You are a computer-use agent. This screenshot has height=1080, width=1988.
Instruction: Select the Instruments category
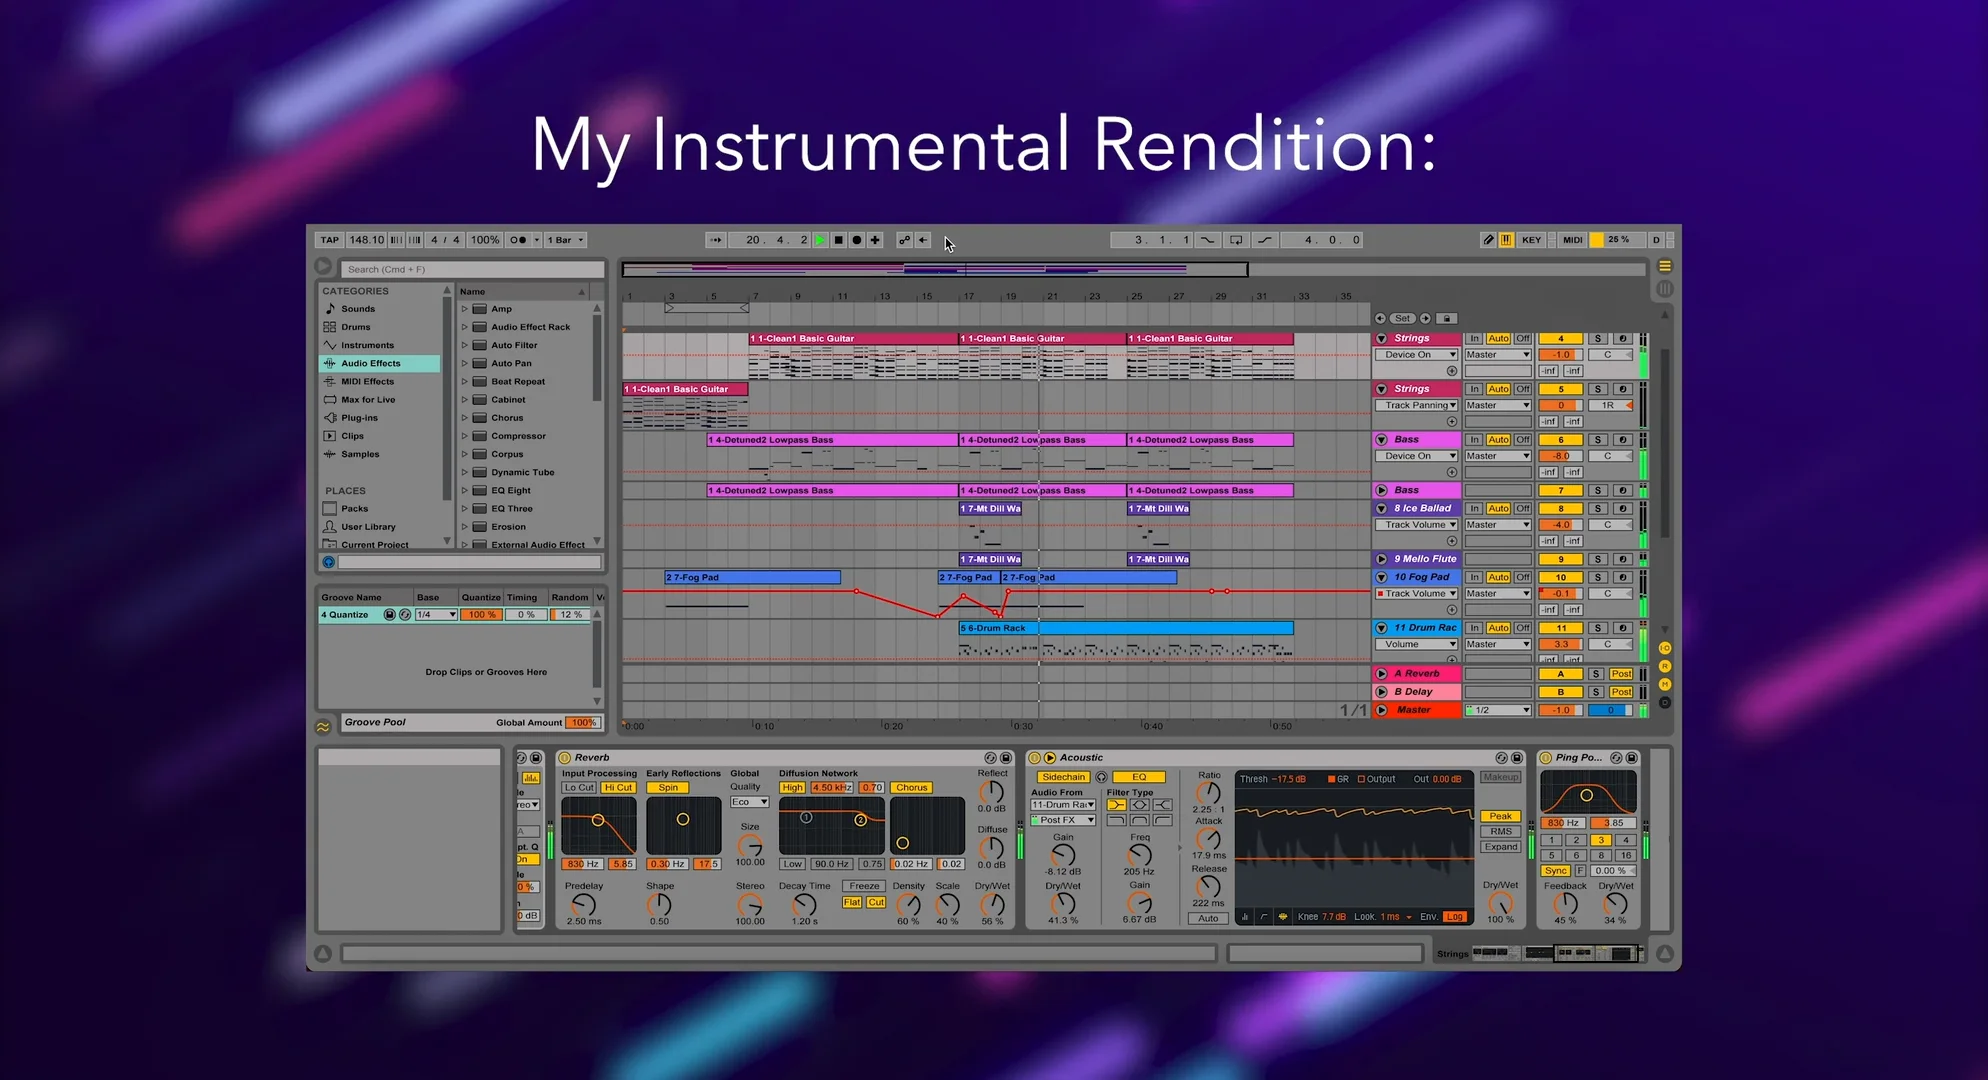click(x=367, y=345)
